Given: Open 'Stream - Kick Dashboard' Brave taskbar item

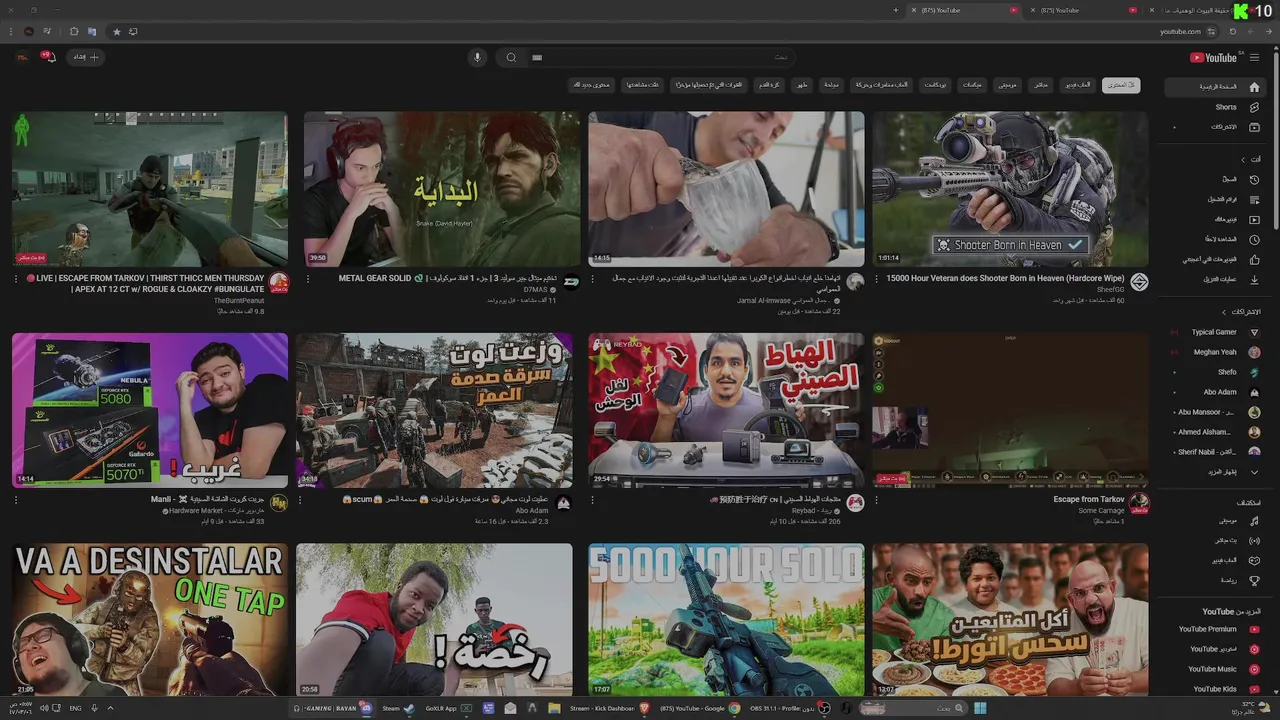Looking at the screenshot, I should 608,708.
